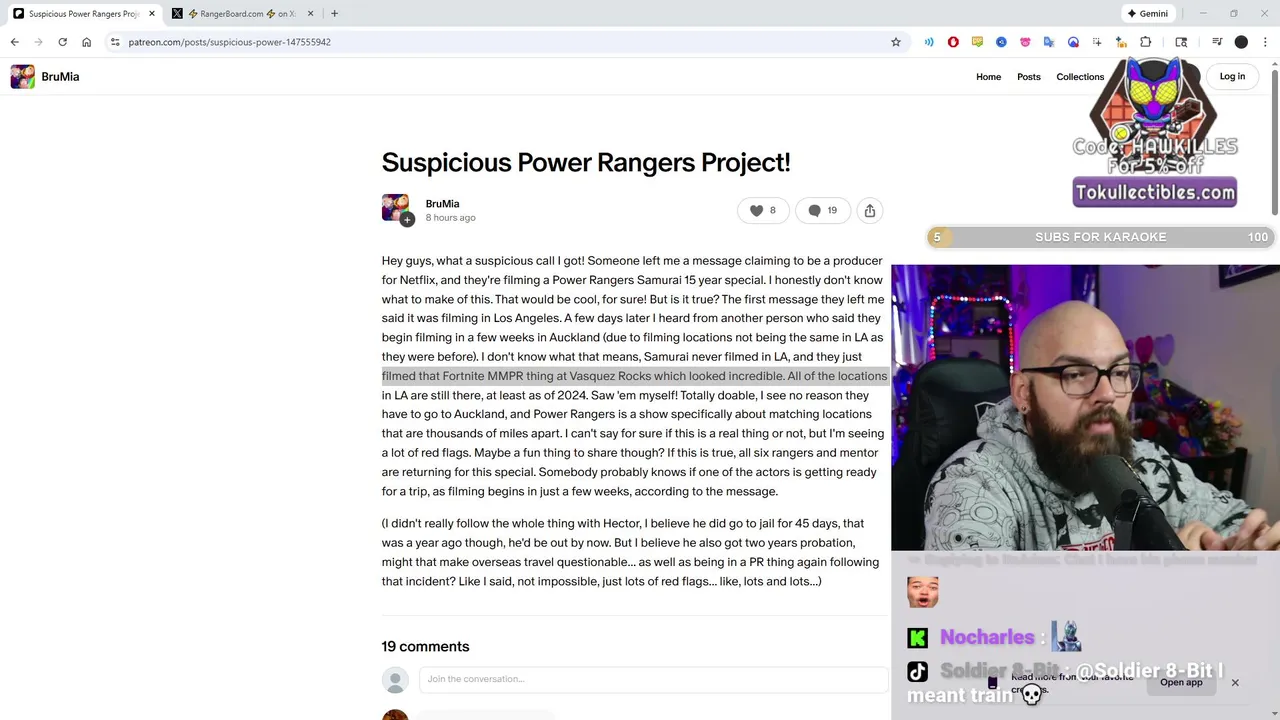The image size is (1280, 720).
Task: Open the pink pig extension icon
Action: 1025,42
